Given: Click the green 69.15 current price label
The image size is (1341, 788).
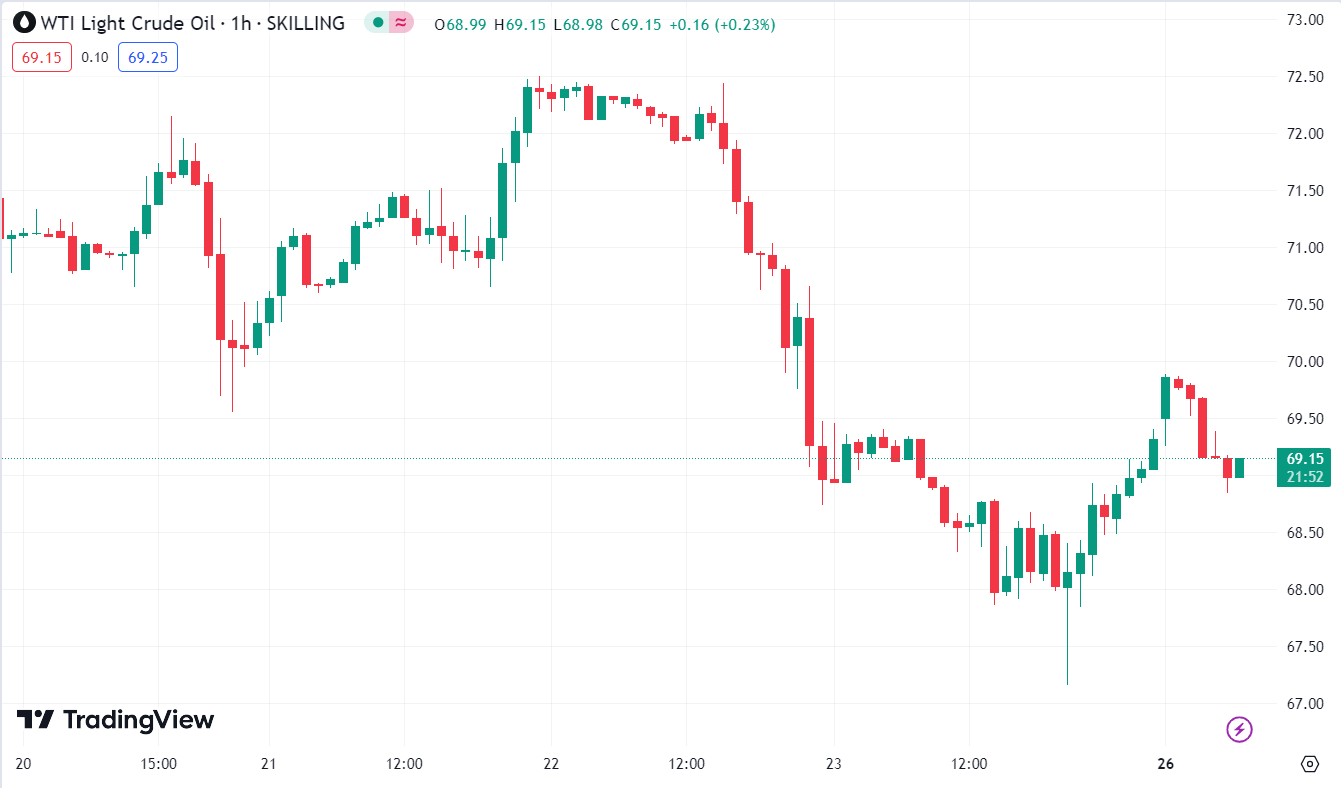Looking at the screenshot, I should [1306, 458].
